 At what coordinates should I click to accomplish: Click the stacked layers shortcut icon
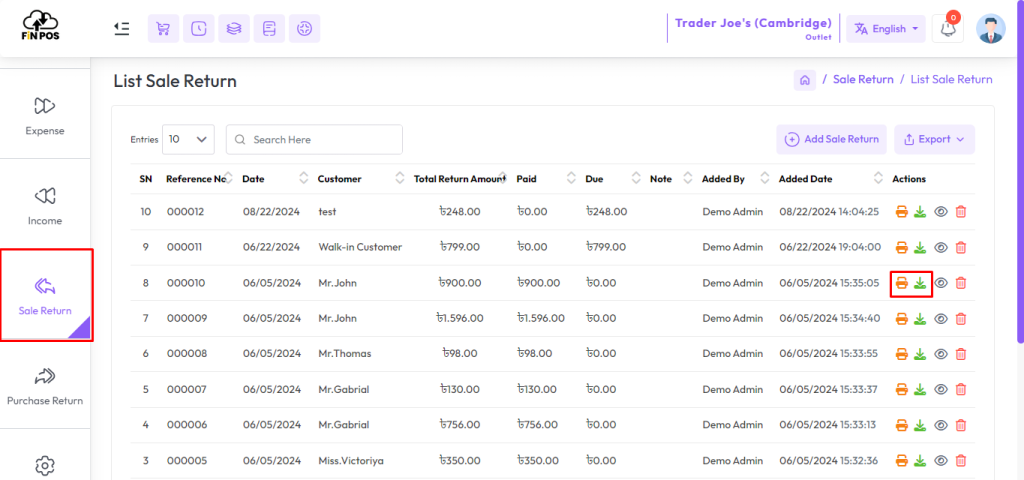(234, 29)
